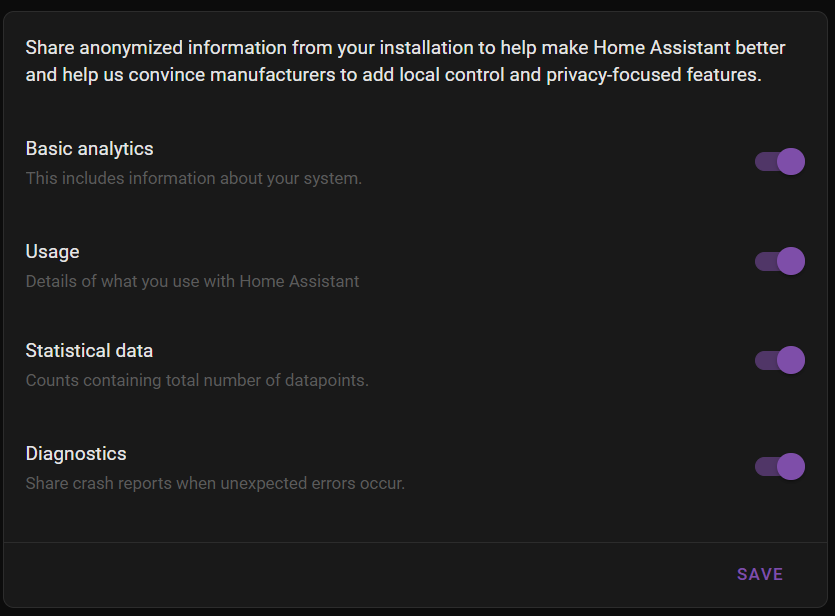Click 'Share crash reports when unexpected errors' text
The width and height of the screenshot is (835, 616).
[215, 483]
